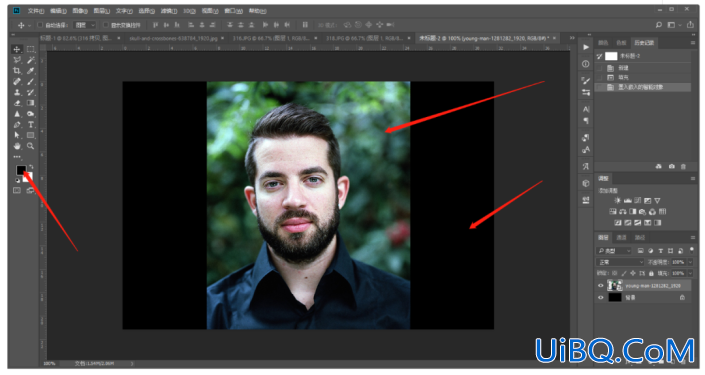The height and width of the screenshot is (375, 705).
Task: Click the Quick Mask mode icon
Action: click(17, 191)
